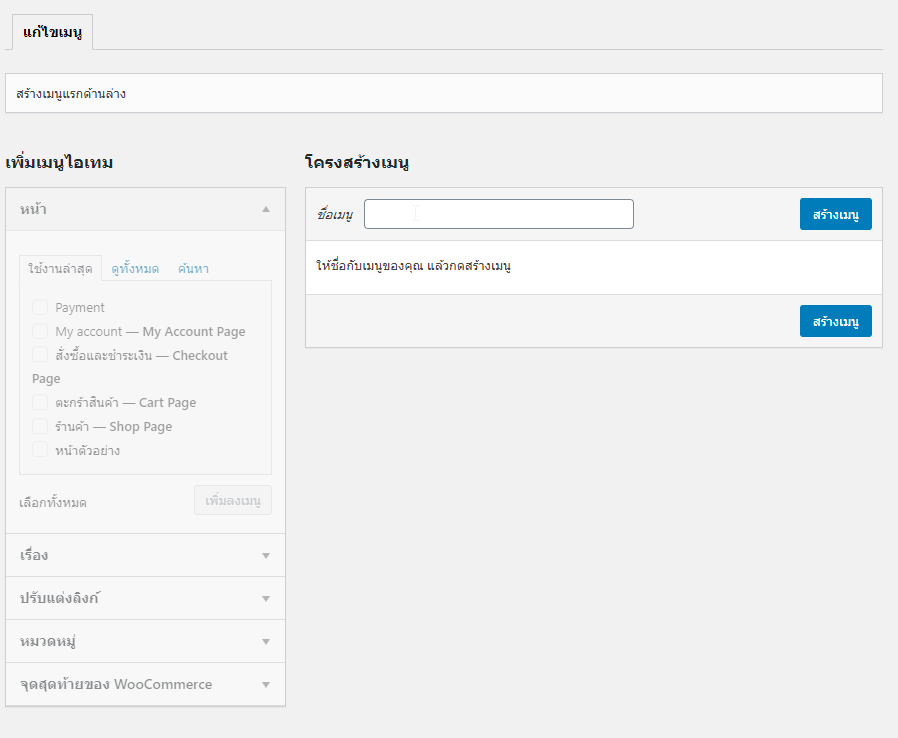Collapse the หน้า panel arrow
898x738 pixels.
pyautogui.click(x=266, y=210)
